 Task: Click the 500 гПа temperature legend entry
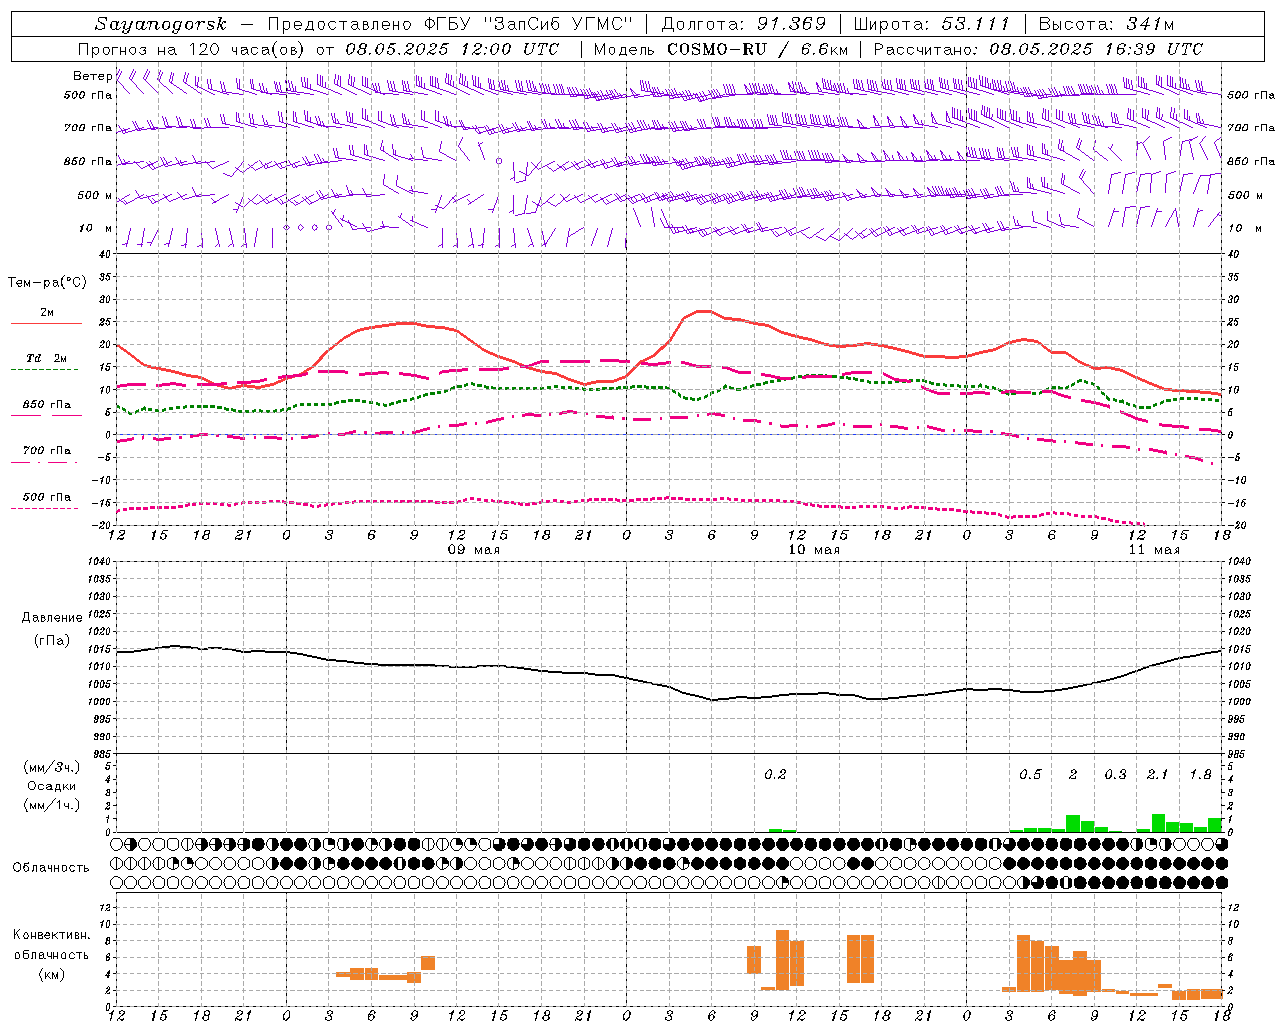click(47, 497)
